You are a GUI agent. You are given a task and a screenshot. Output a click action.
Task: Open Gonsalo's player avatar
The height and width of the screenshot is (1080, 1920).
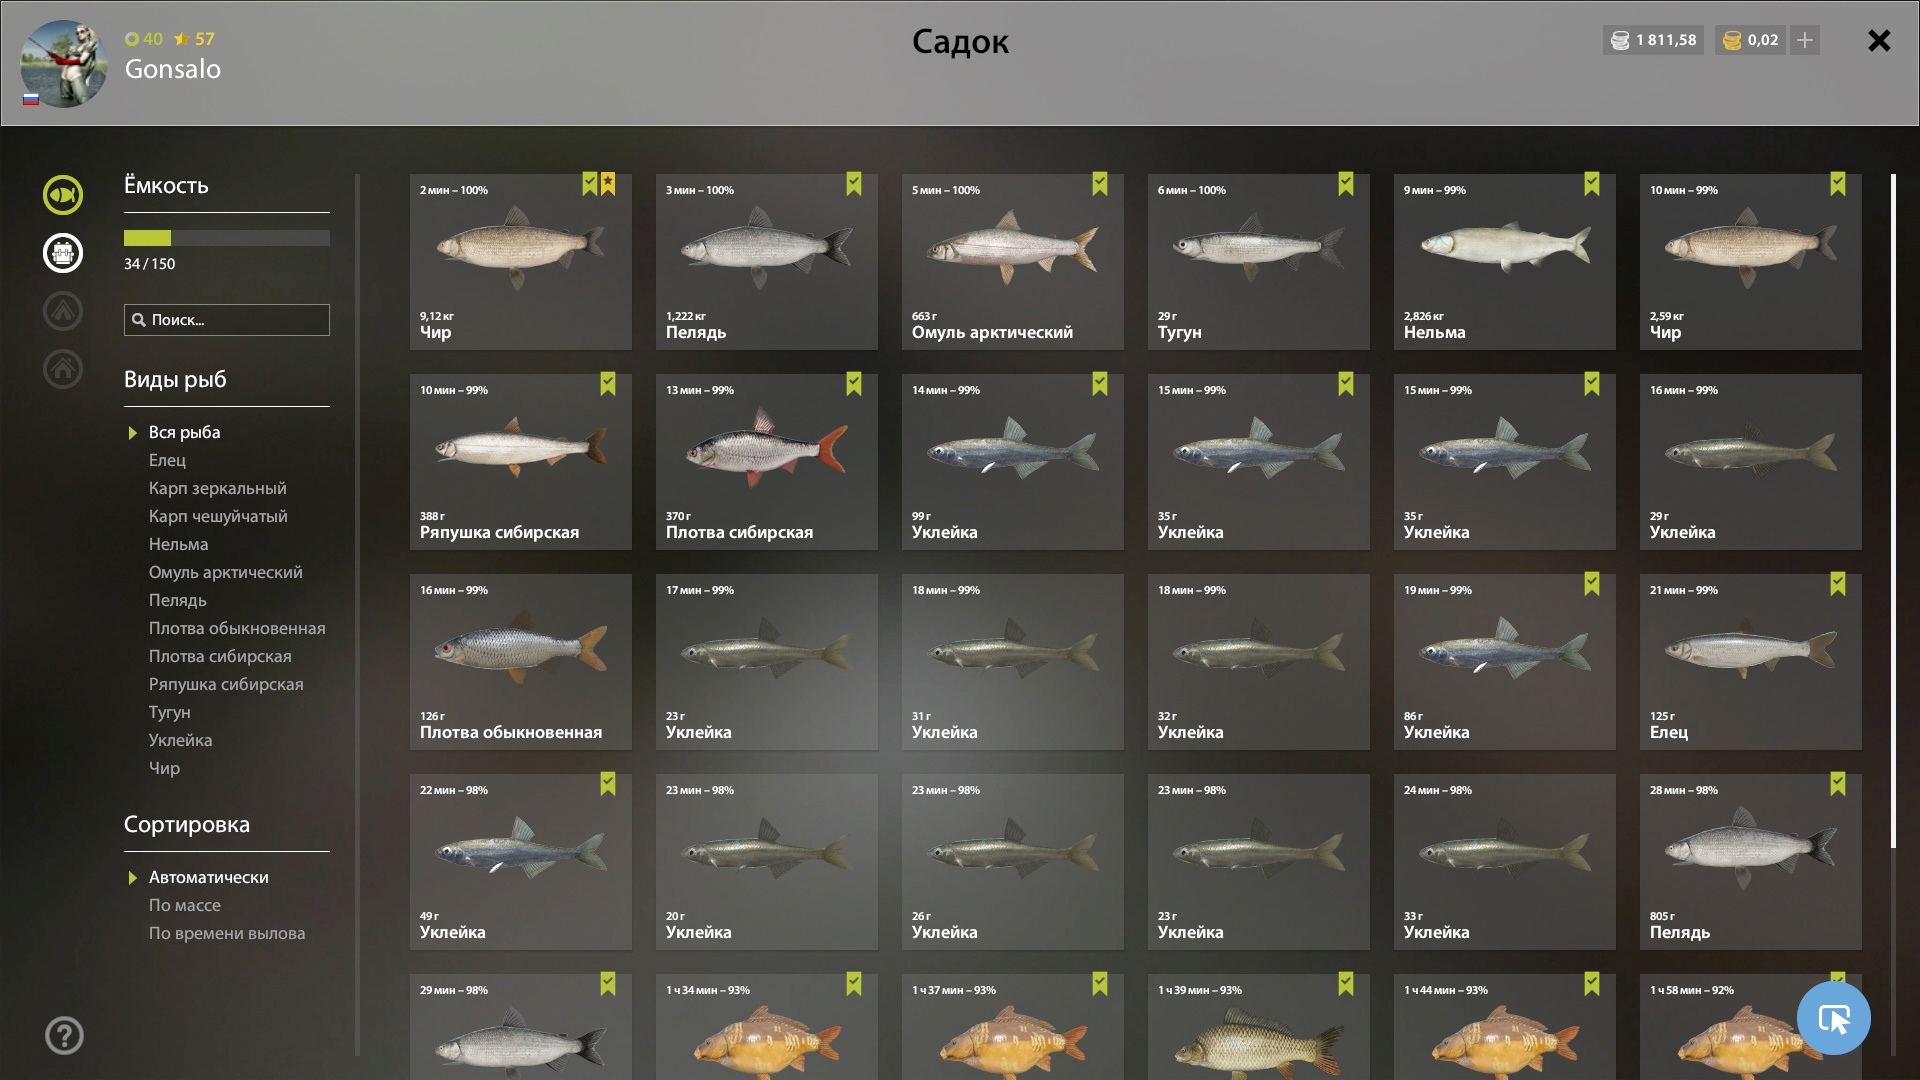click(x=64, y=63)
